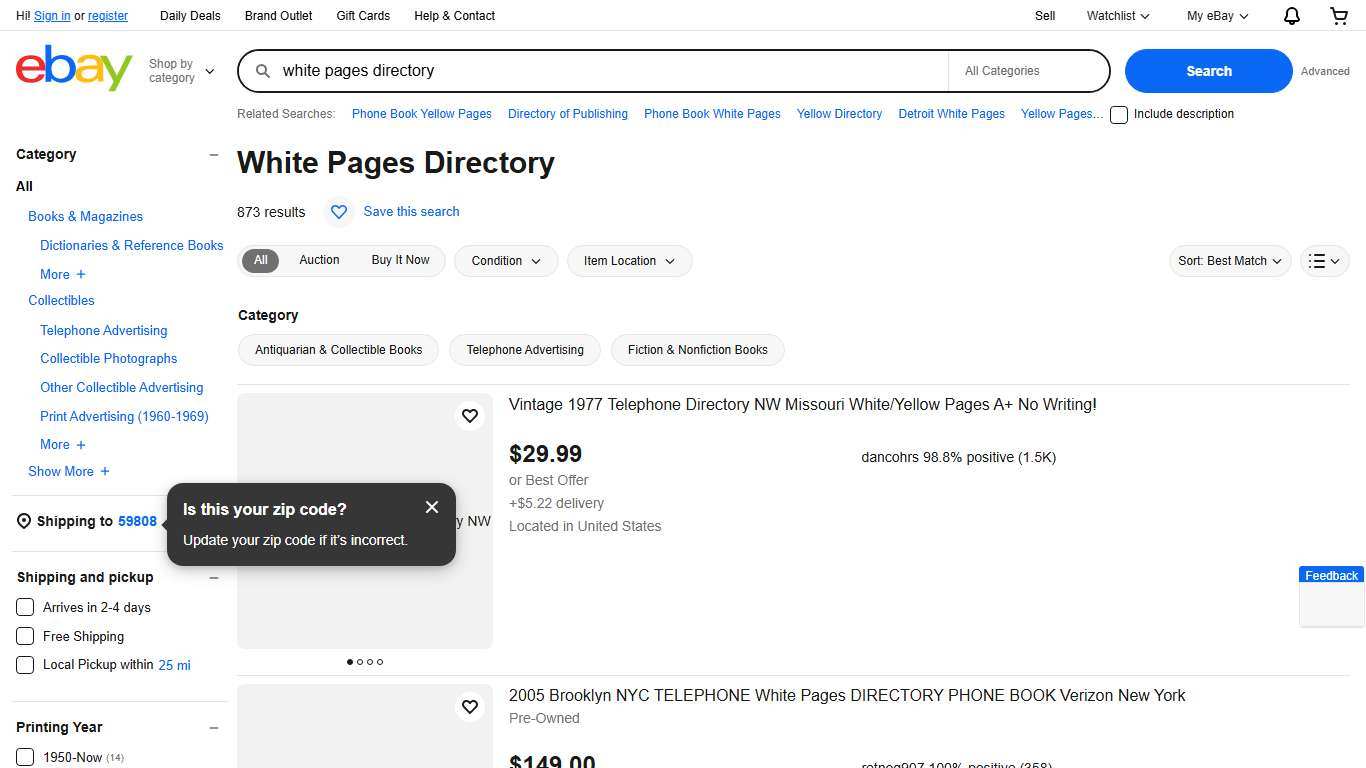Enable the 1950-Now printing year filter

[x=25, y=757]
